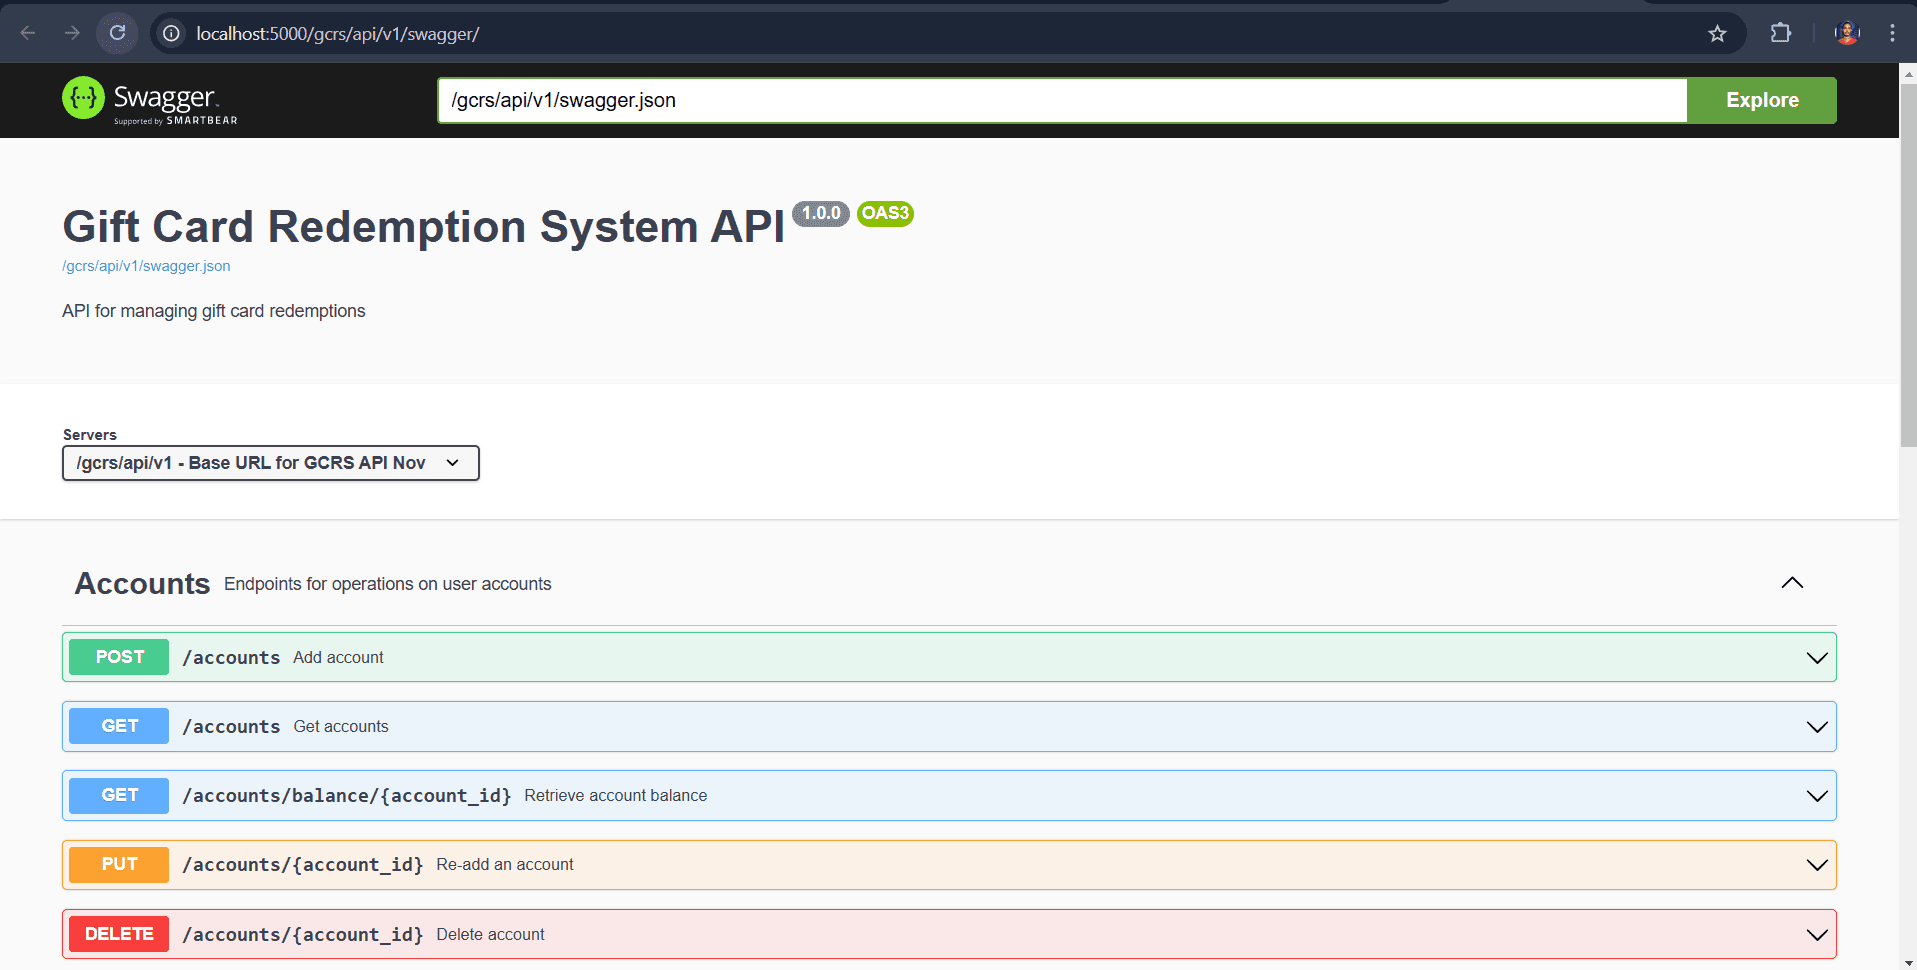This screenshot has height=970, width=1917.
Task: Reload the Swagger page
Action: pos(117,33)
